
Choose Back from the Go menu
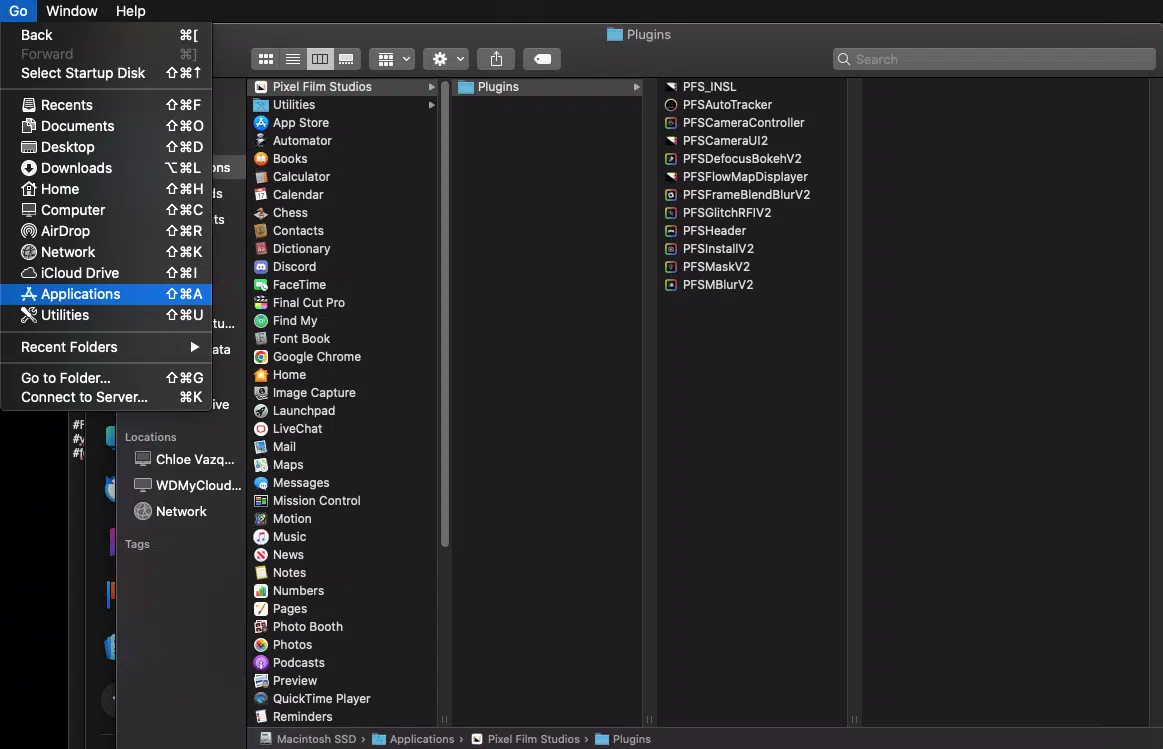(107, 35)
